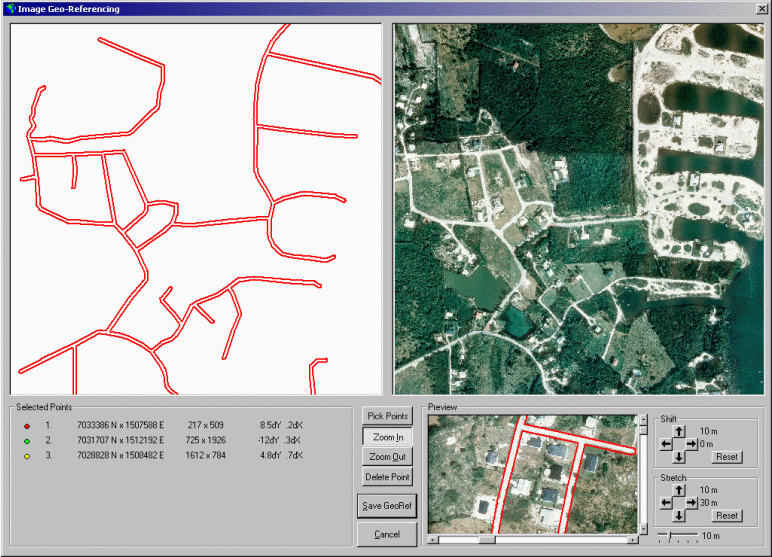The image size is (772, 557).
Task: Click the Shift down arrow
Action: coord(680,457)
